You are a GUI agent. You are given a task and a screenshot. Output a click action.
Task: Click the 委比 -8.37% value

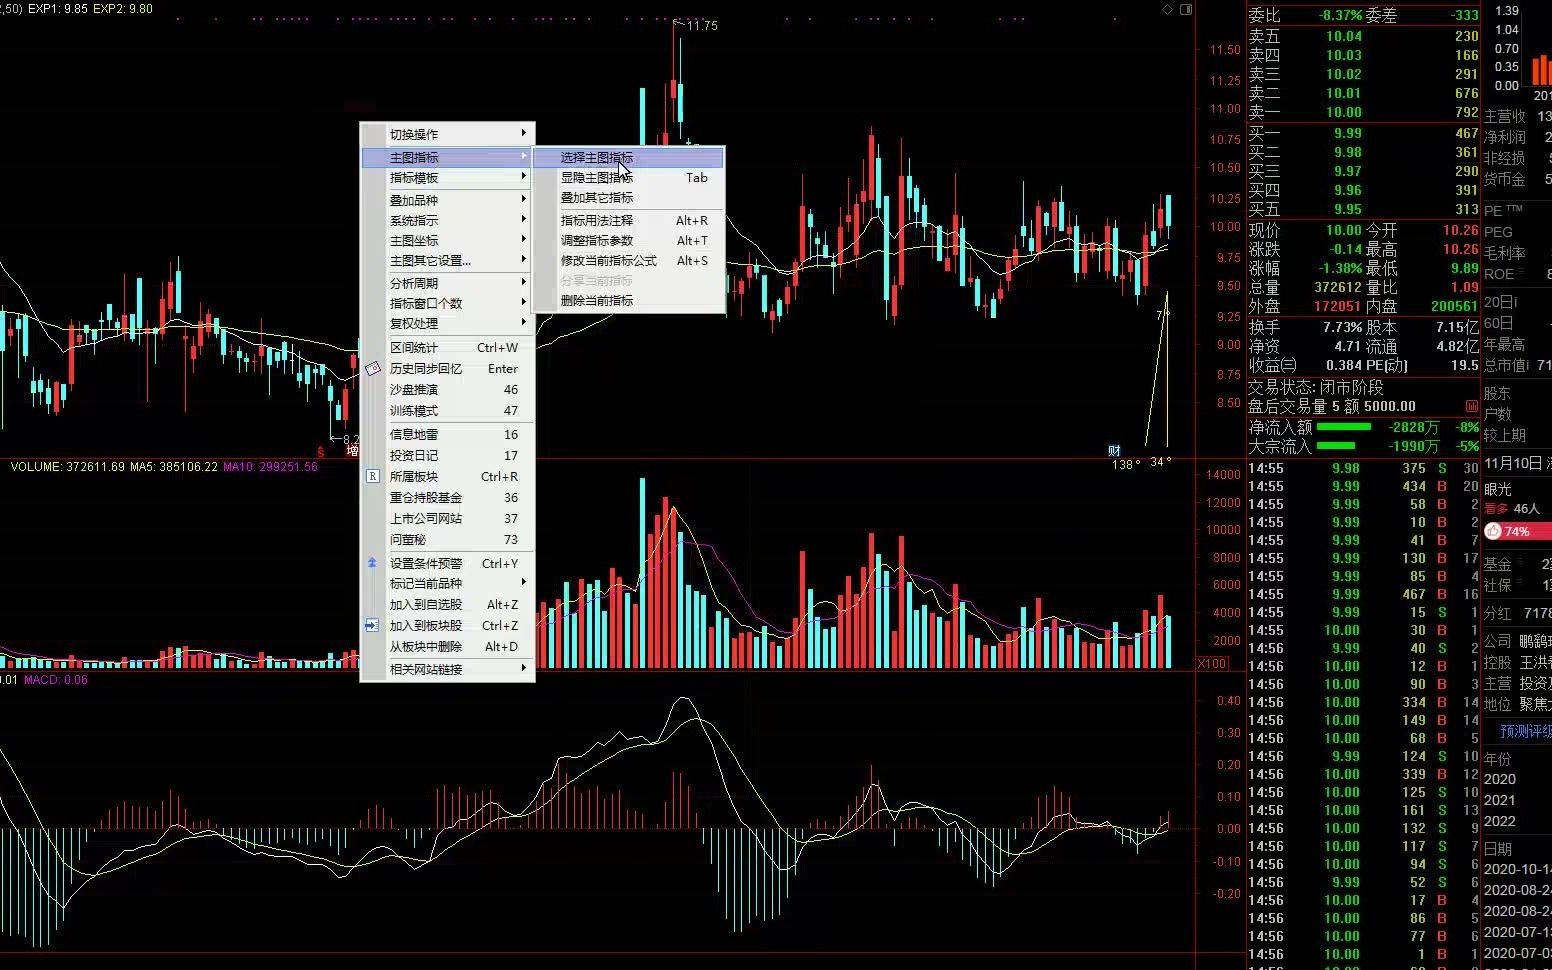click(1340, 16)
